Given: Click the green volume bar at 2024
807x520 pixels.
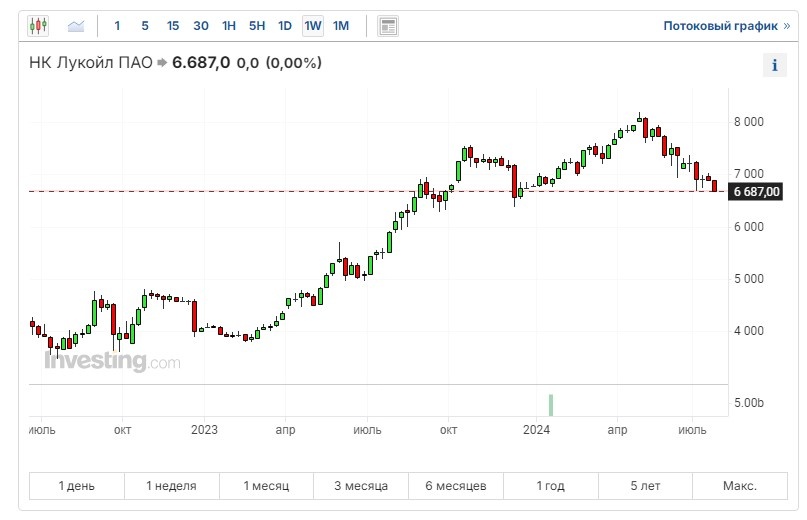Looking at the screenshot, I should (x=550, y=404).
